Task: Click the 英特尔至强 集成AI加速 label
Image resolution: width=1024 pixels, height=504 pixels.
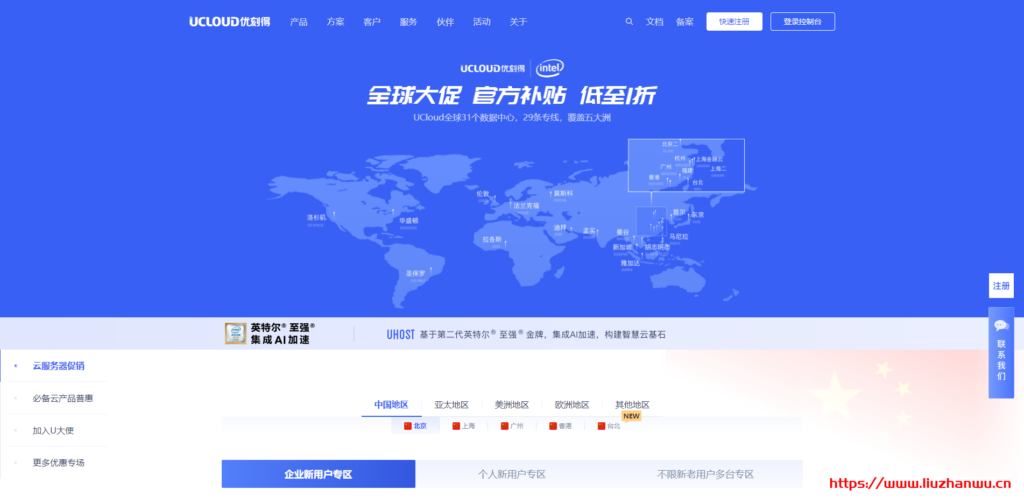Action: [x=282, y=334]
